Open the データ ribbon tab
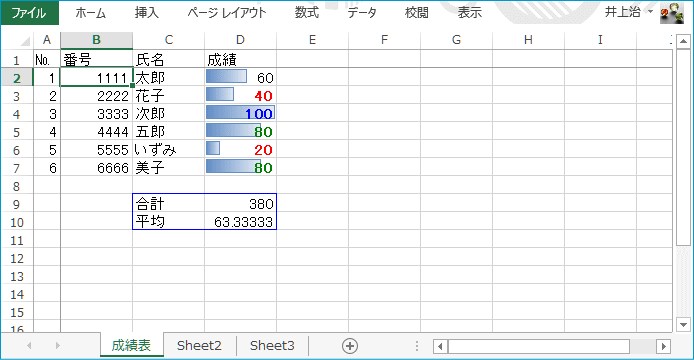This screenshot has width=694, height=360. pos(362,13)
